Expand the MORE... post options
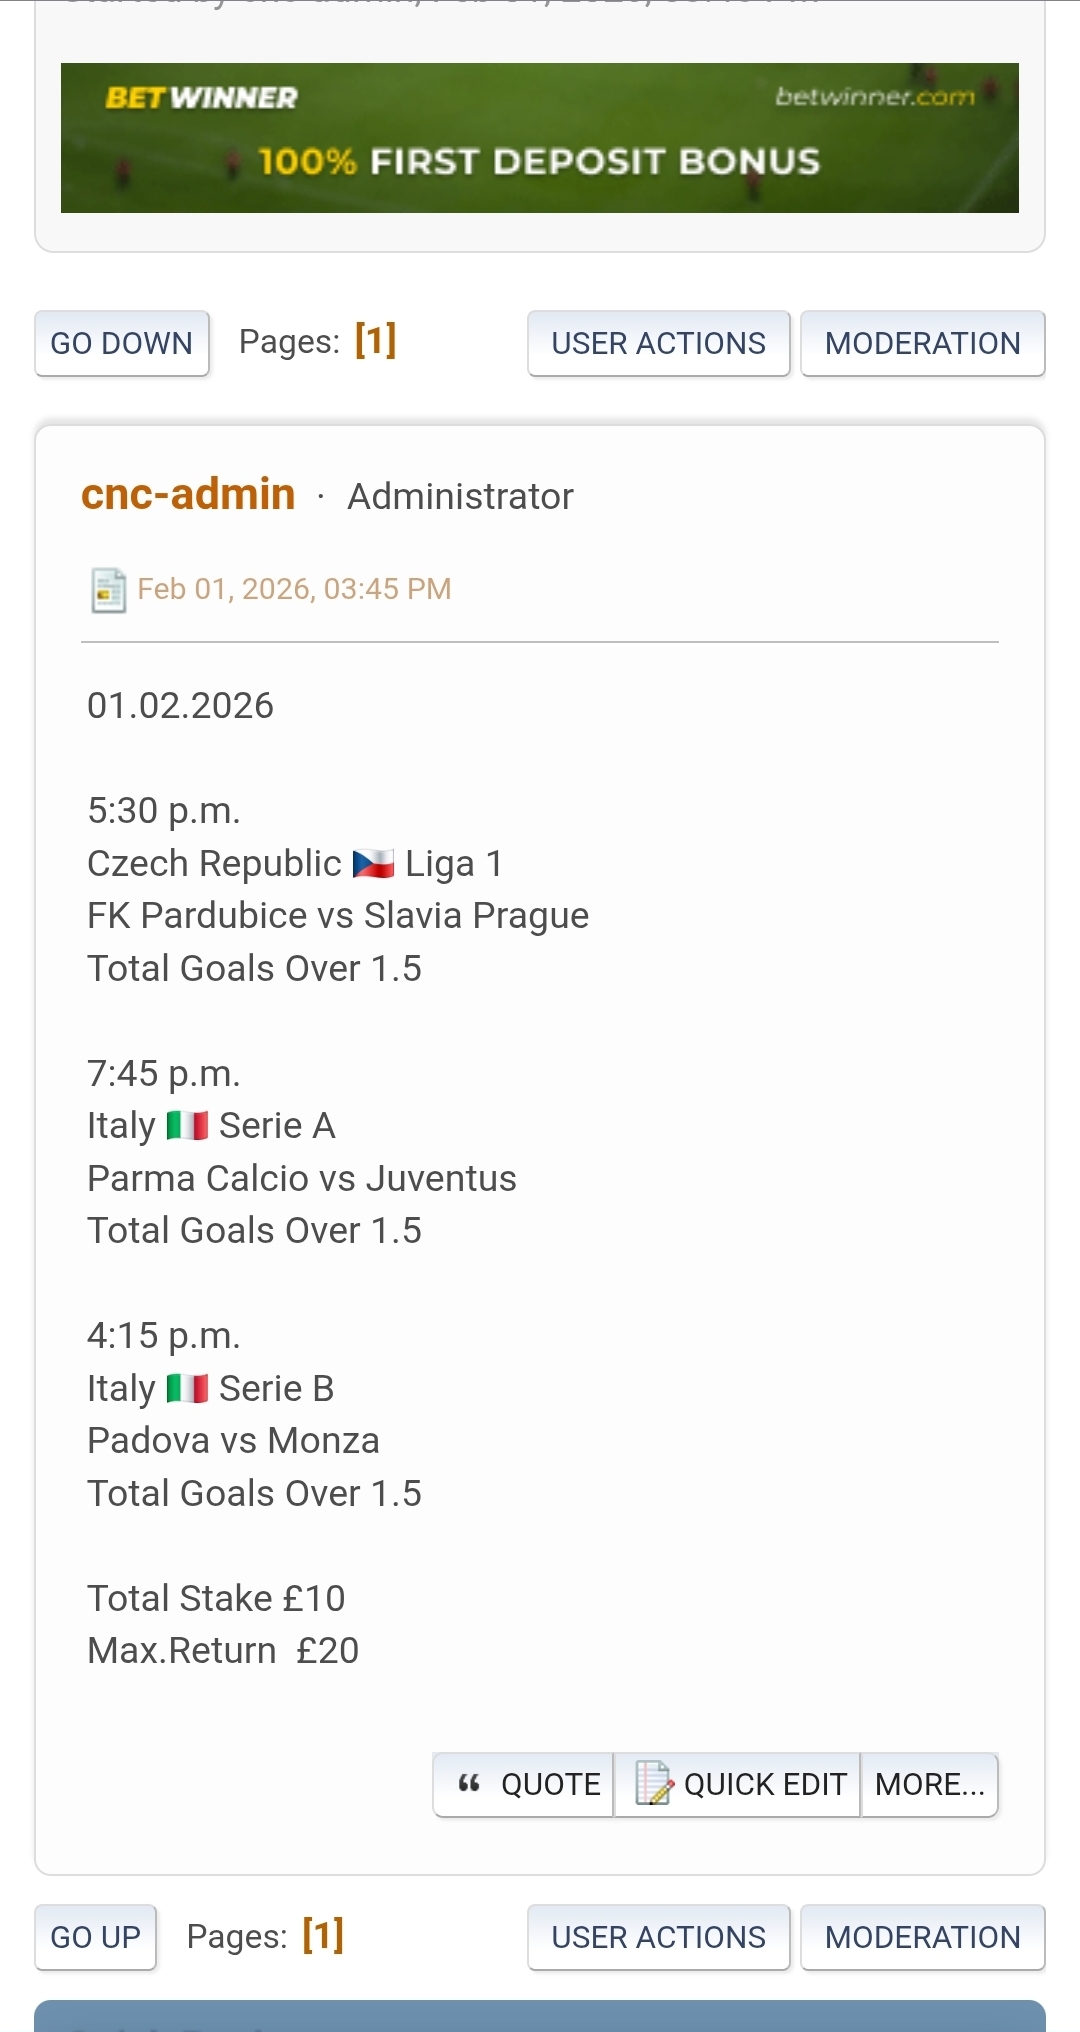1080x2032 pixels. (x=929, y=1784)
